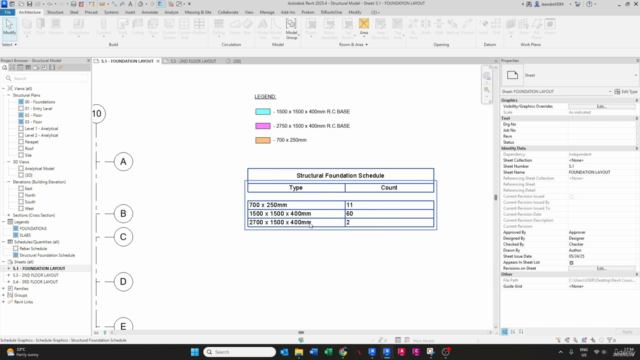Select the 1500 x 1500 x 400mm schedule cell

tap(296, 213)
